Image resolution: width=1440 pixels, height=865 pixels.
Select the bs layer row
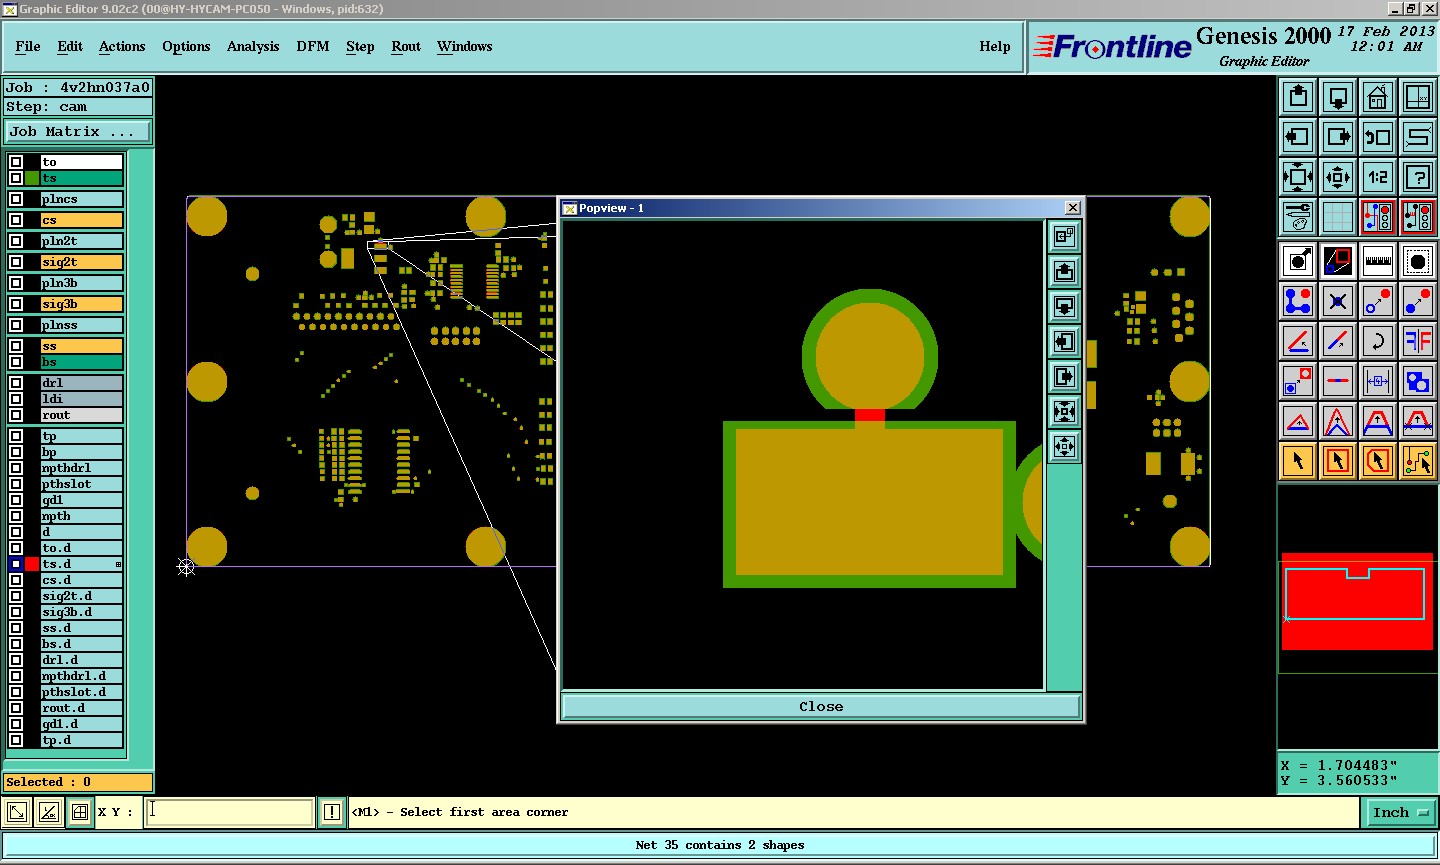point(82,362)
